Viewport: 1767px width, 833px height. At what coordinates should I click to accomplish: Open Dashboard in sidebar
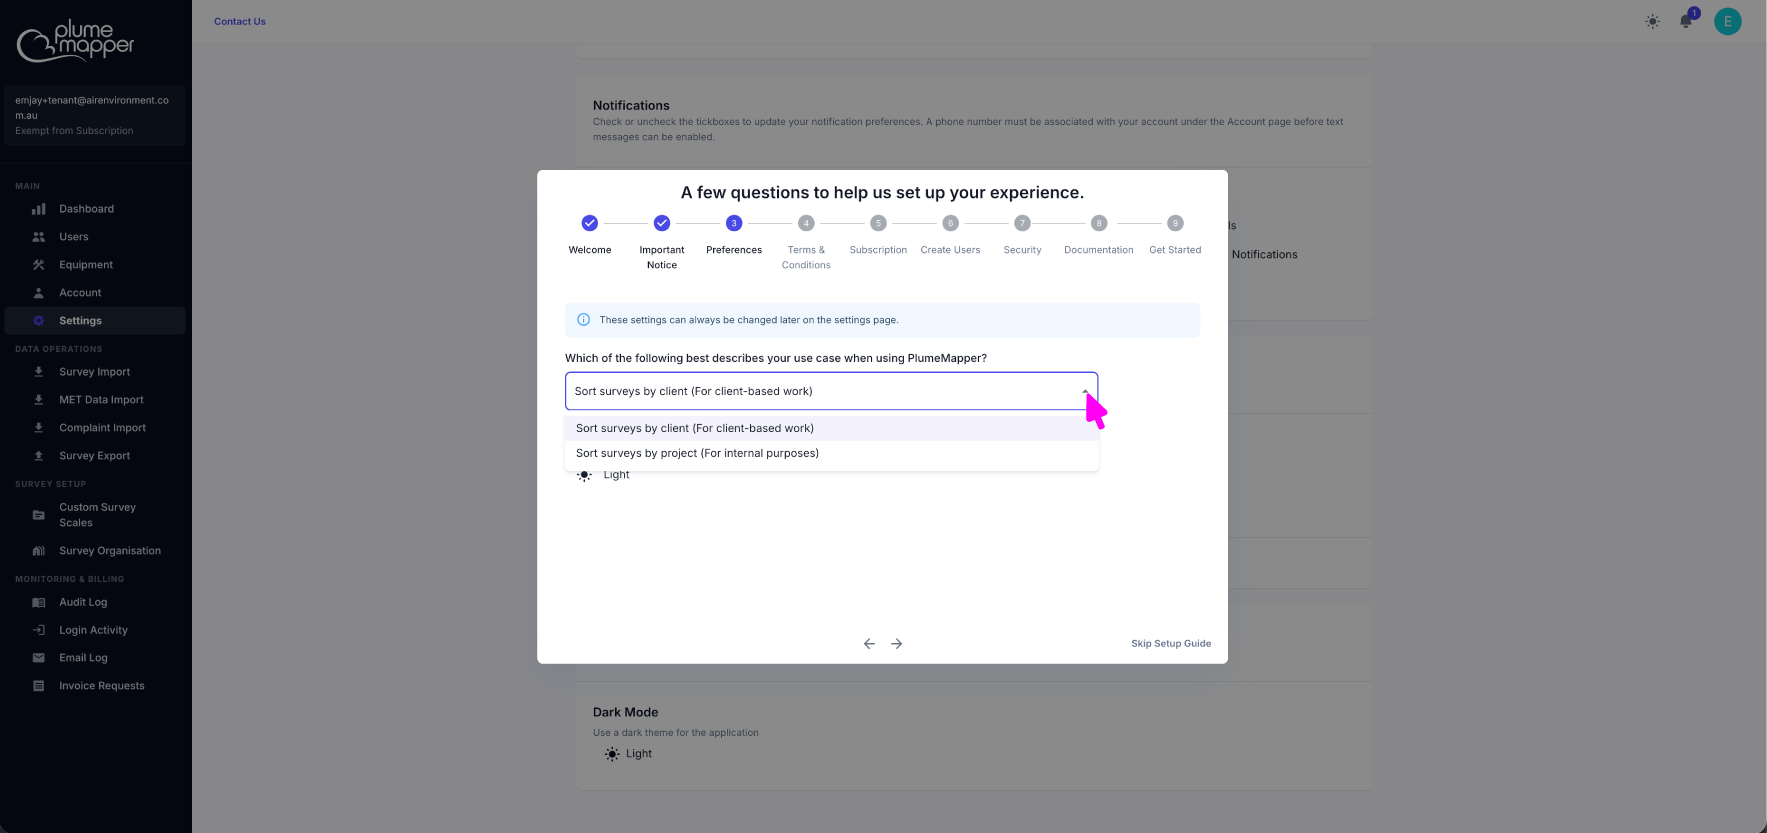pos(95,209)
